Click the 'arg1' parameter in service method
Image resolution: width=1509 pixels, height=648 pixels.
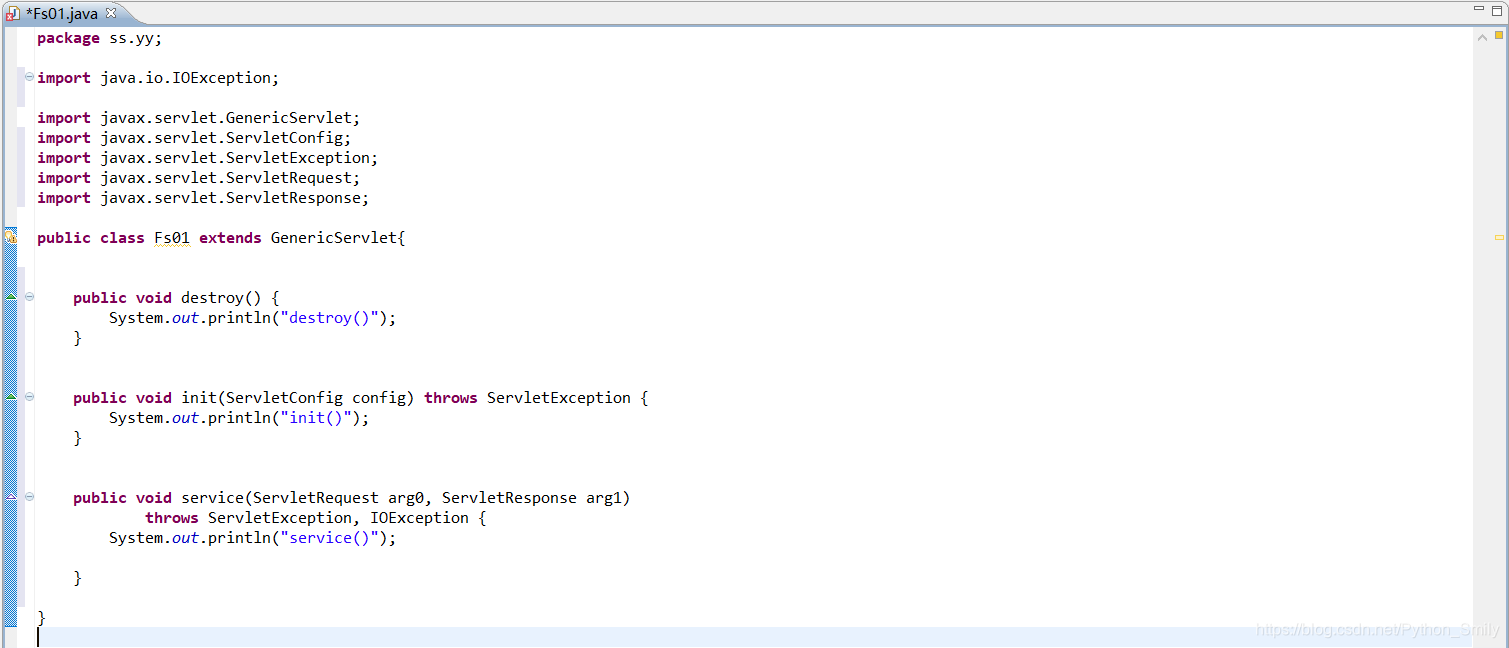click(604, 498)
